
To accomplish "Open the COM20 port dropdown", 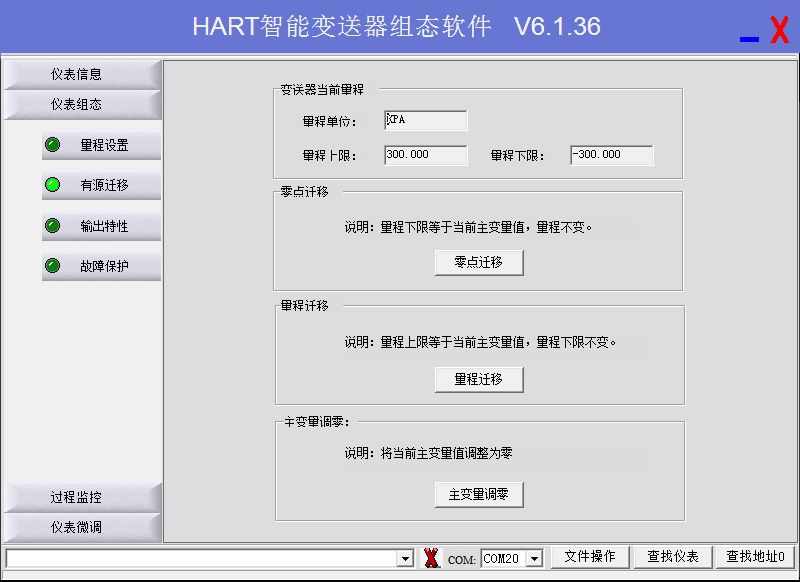I will point(534,558).
